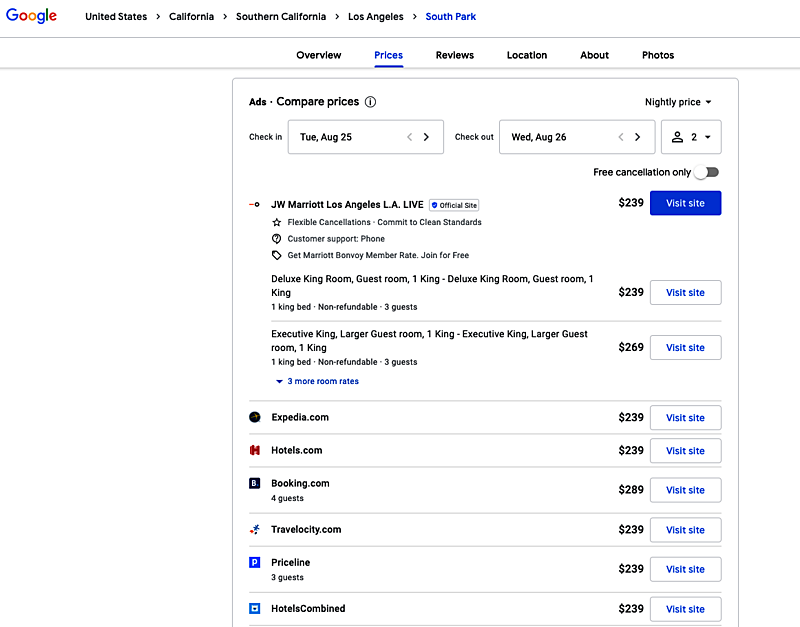Toggle Free cancellation only switch
Image resolution: width=800 pixels, height=627 pixels.
point(707,172)
